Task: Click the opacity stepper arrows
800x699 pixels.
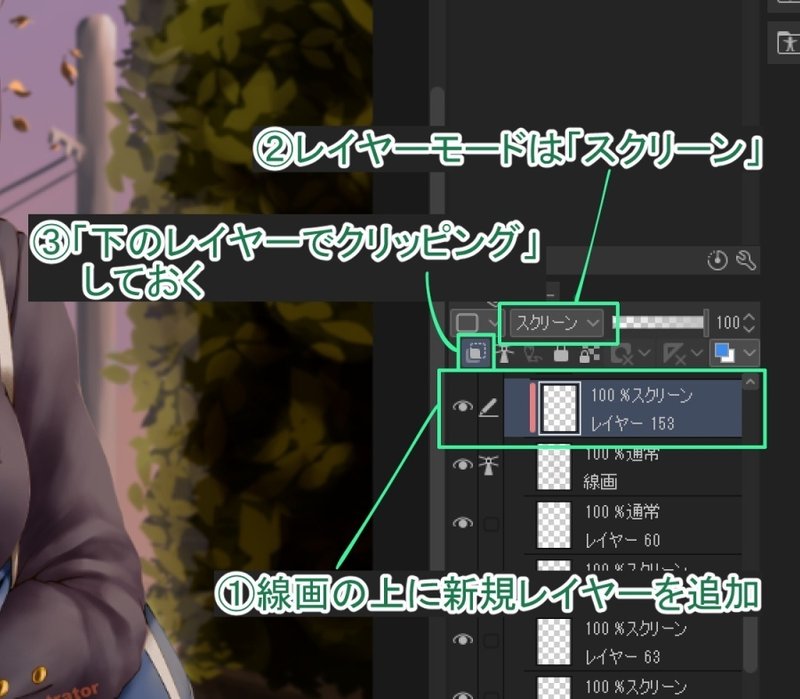Action: tap(748, 322)
